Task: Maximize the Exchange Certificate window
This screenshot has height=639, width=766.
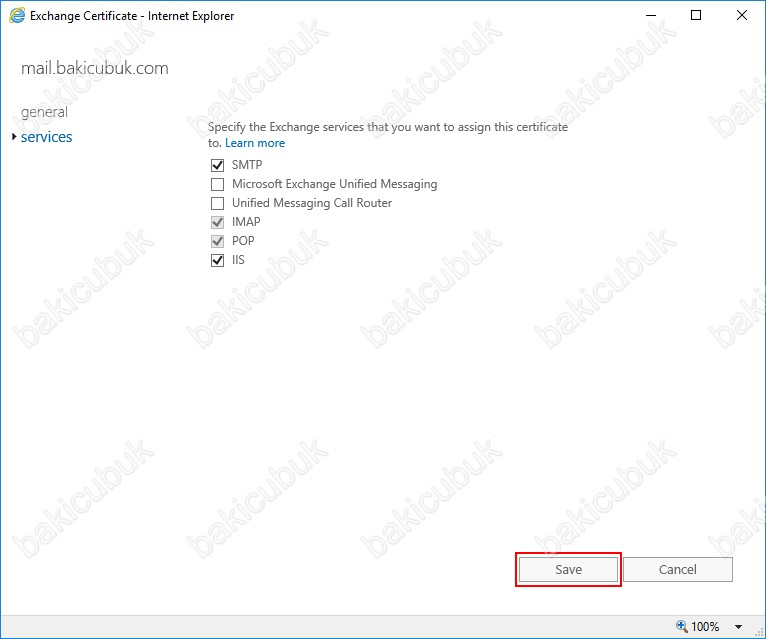Action: point(696,16)
